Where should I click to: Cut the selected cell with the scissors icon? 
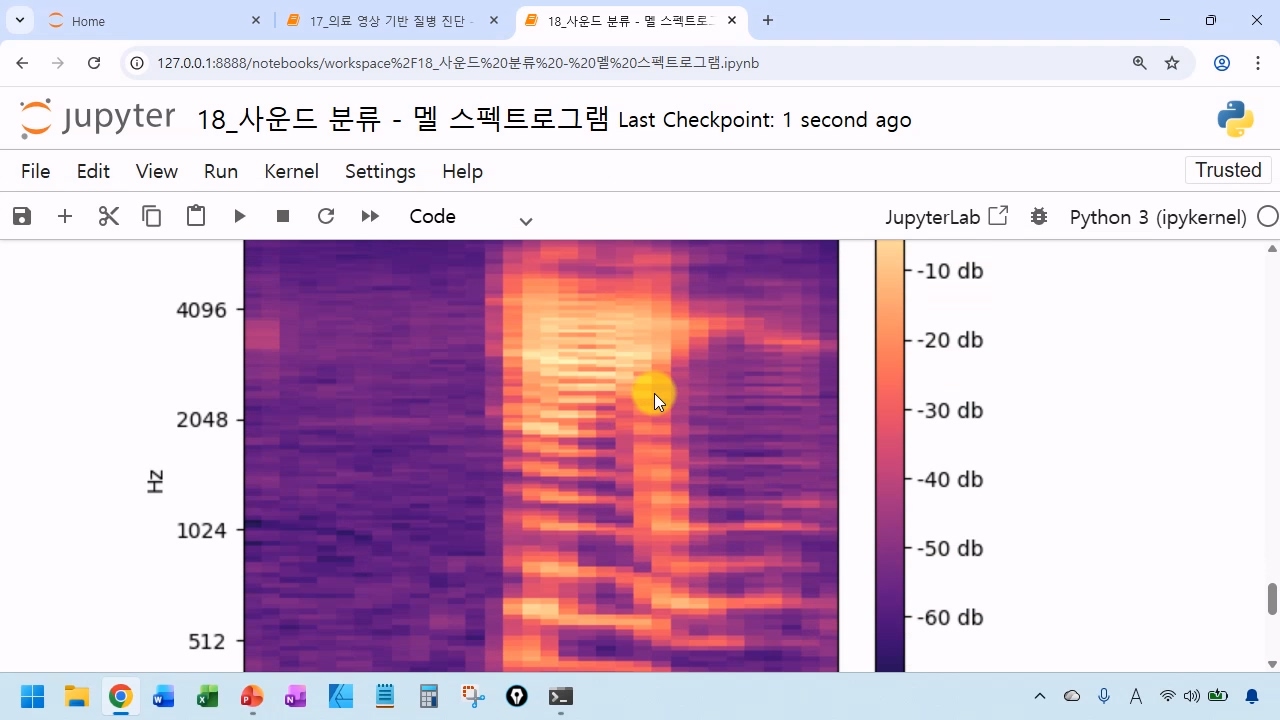pos(109,216)
